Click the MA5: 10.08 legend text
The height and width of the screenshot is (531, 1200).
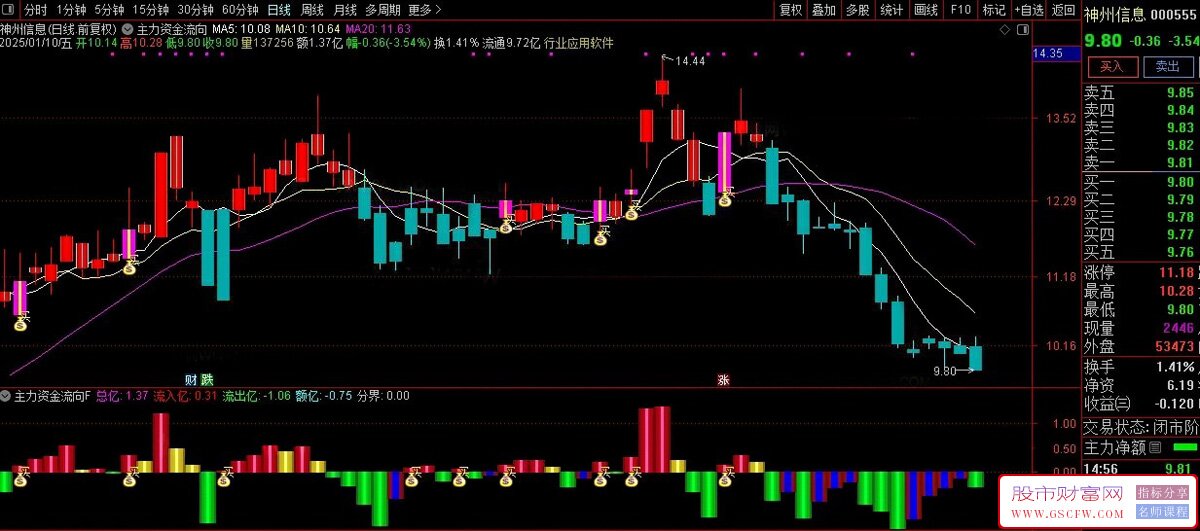coord(241,29)
